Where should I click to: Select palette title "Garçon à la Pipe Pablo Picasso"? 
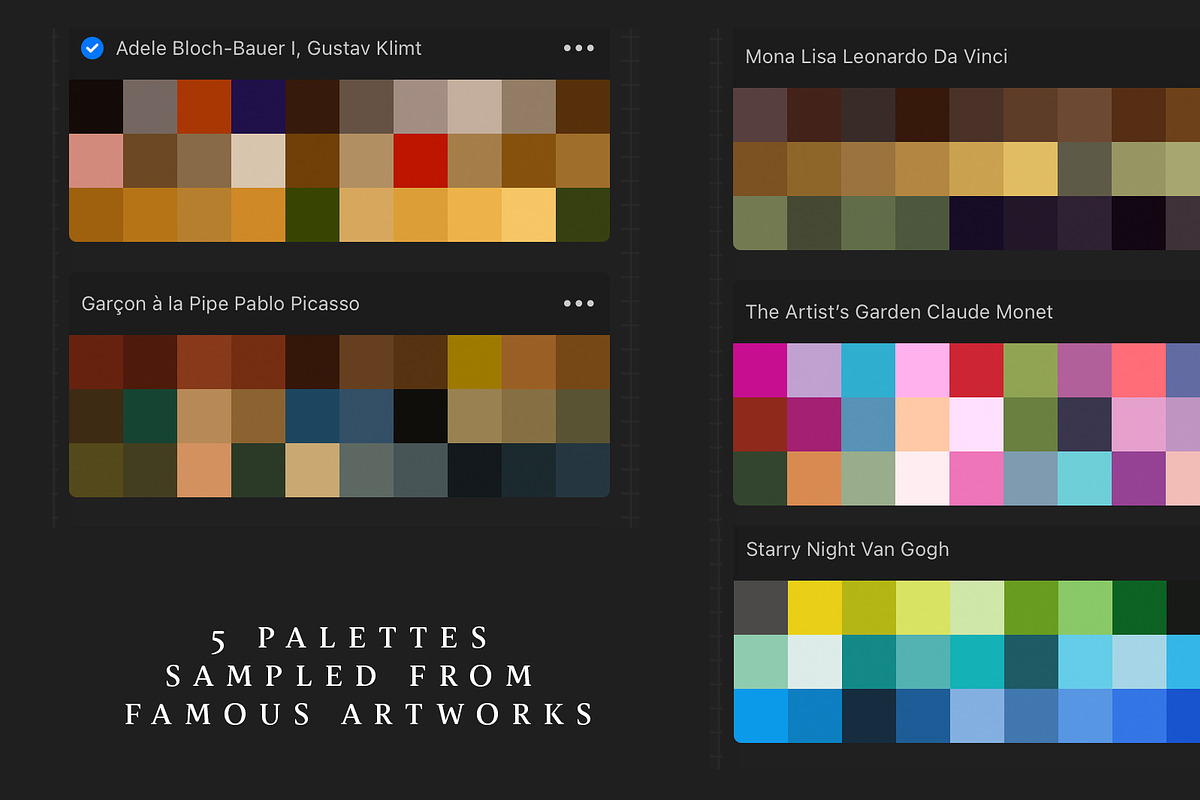[x=221, y=303]
